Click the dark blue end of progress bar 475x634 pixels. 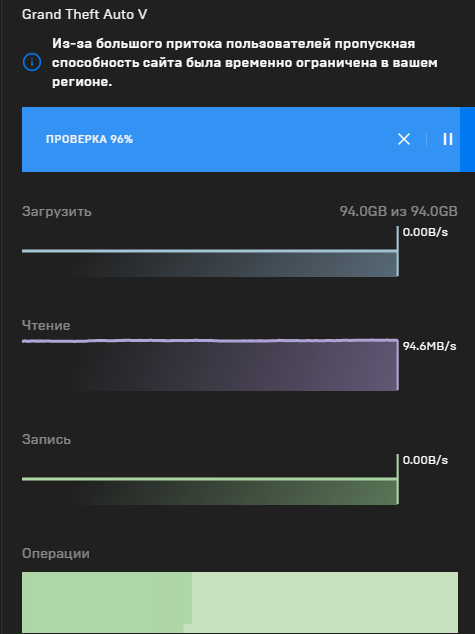point(467,139)
